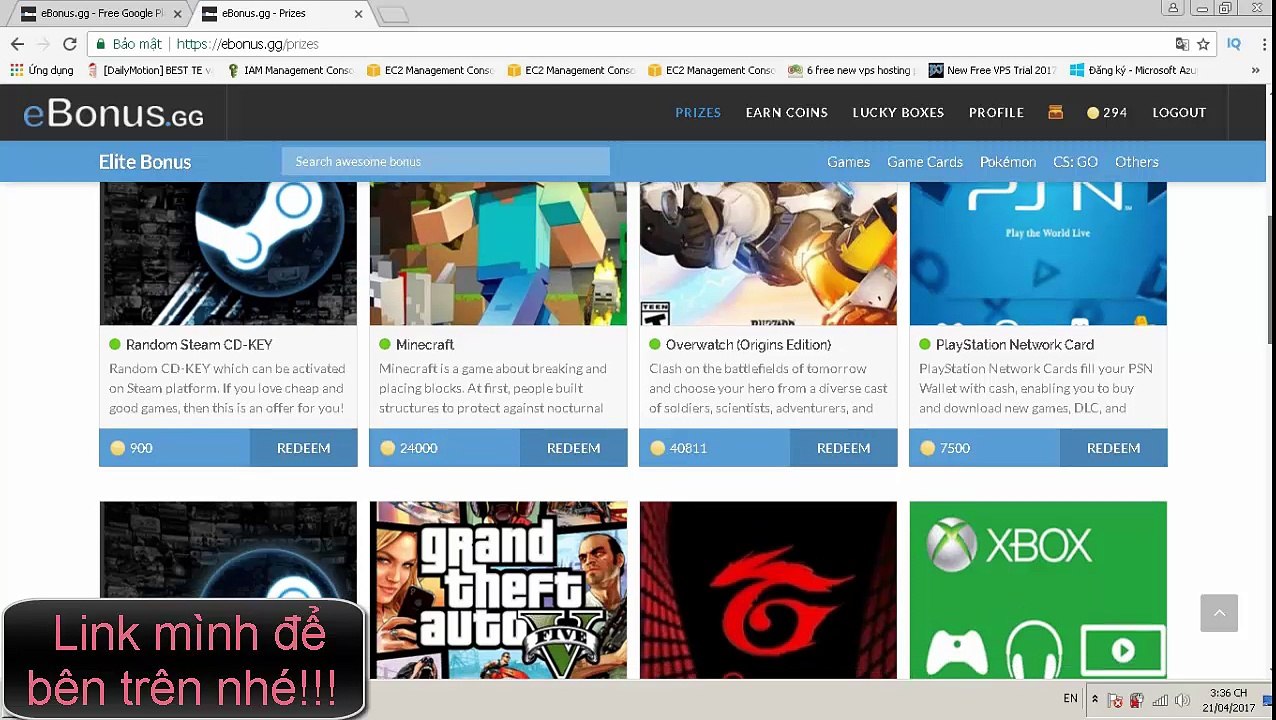Bookmark this page with the star icon
Image resolution: width=1276 pixels, height=720 pixels.
(x=1203, y=44)
